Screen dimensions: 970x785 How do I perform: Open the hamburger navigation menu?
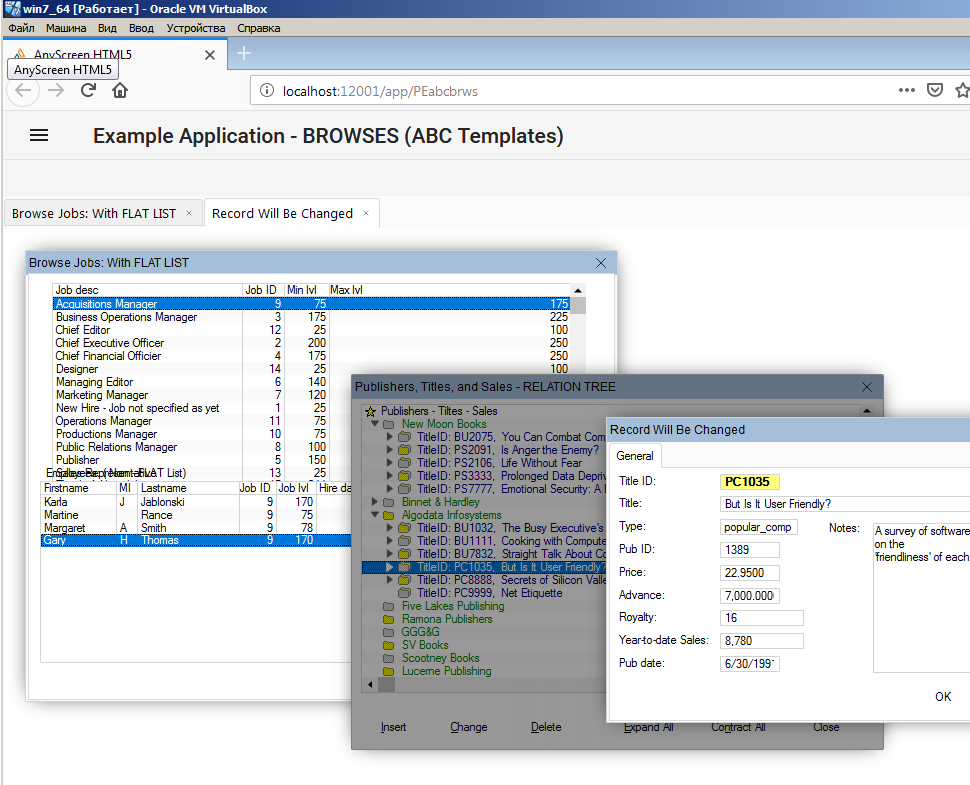[x=39, y=136]
